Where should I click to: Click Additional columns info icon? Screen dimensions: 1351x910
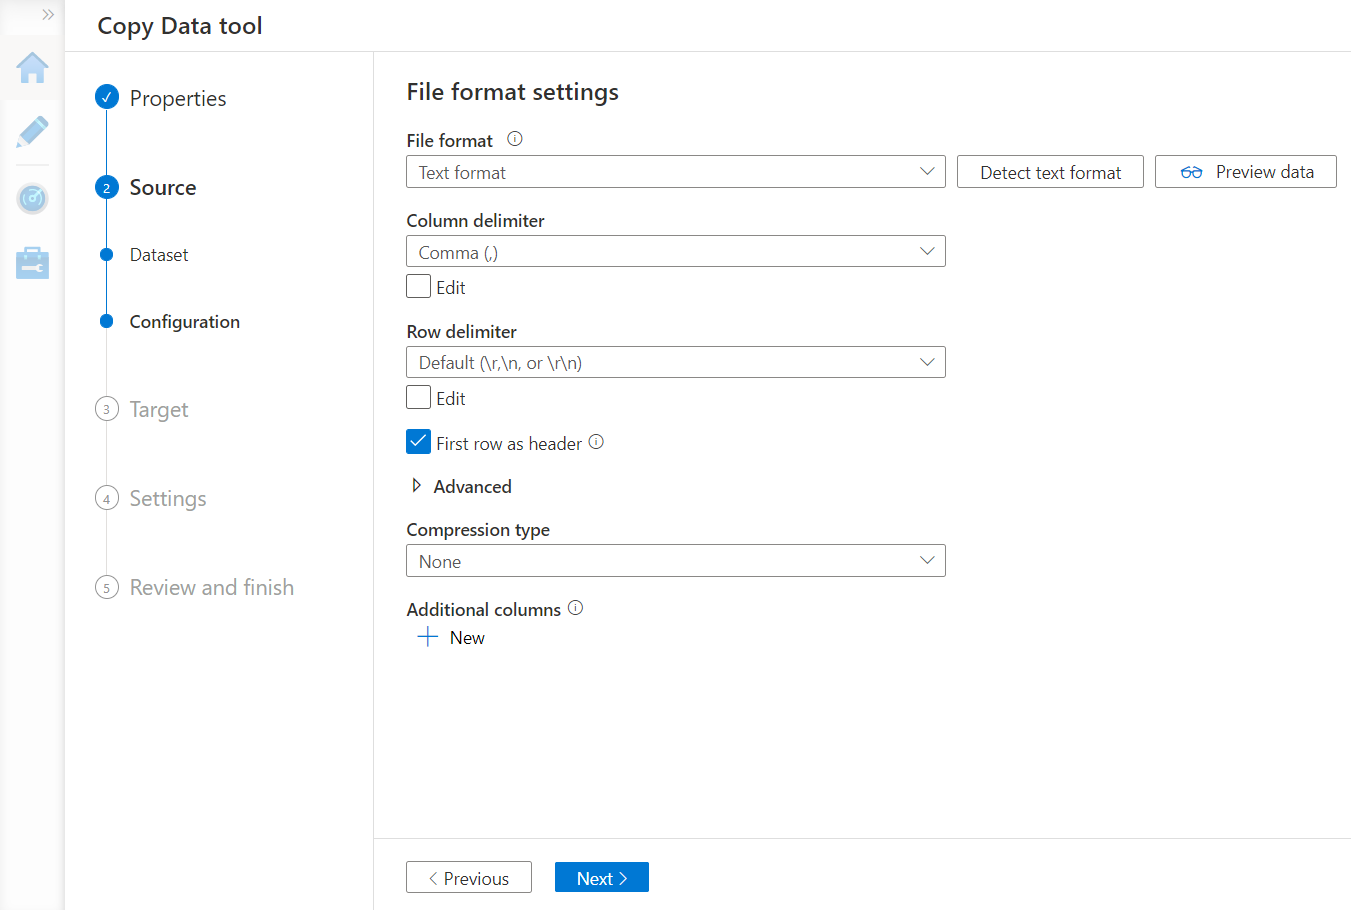(575, 608)
